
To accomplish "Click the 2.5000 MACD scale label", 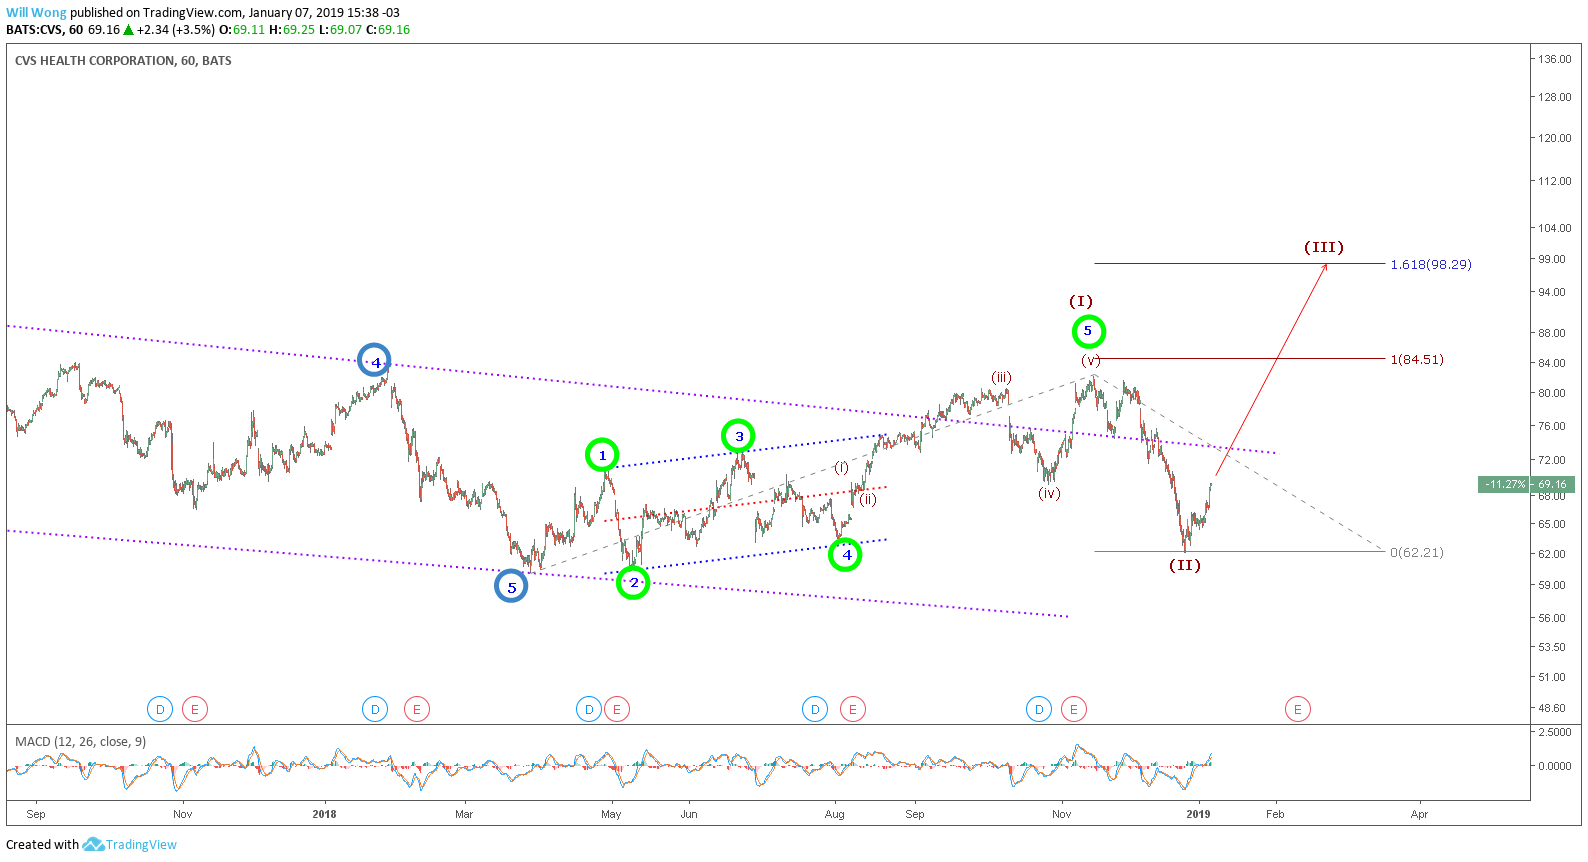I will point(1555,732).
